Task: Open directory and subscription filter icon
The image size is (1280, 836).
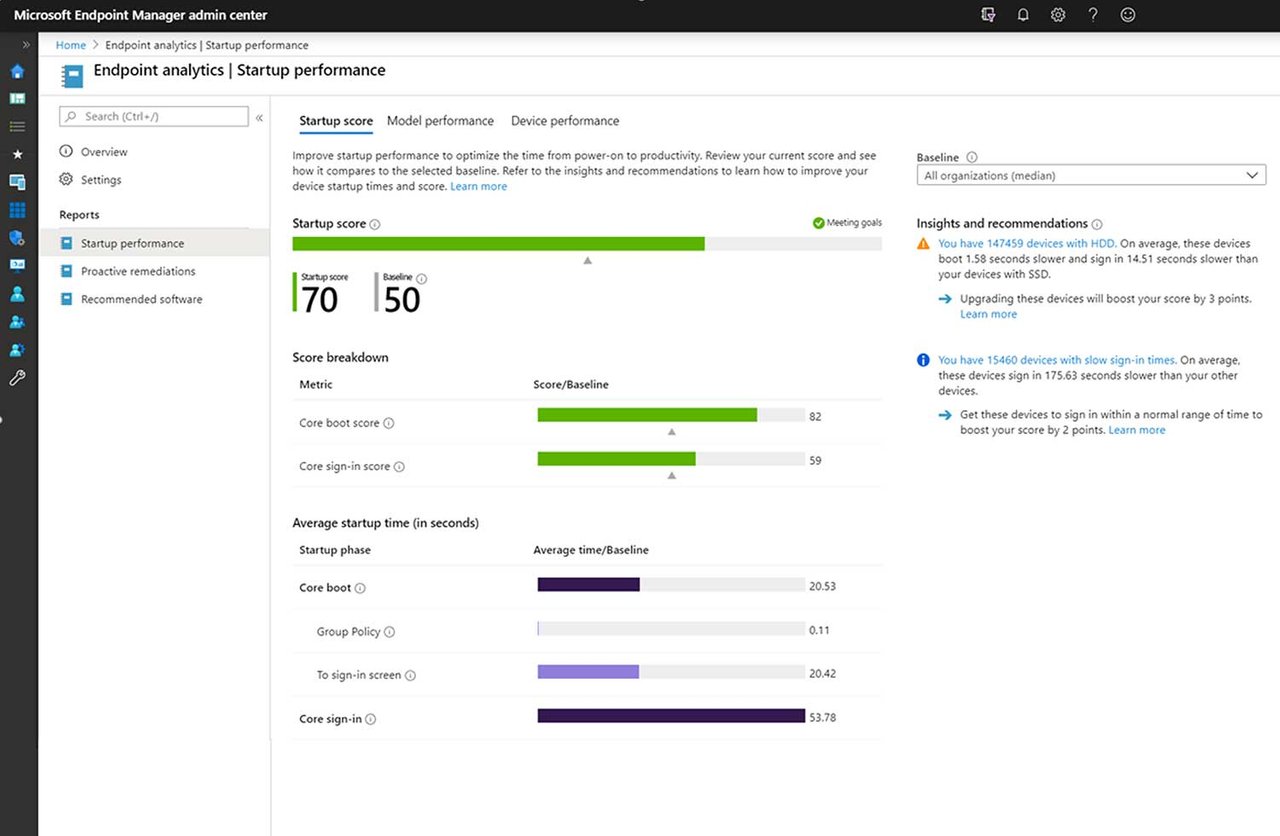Action: 988,15
